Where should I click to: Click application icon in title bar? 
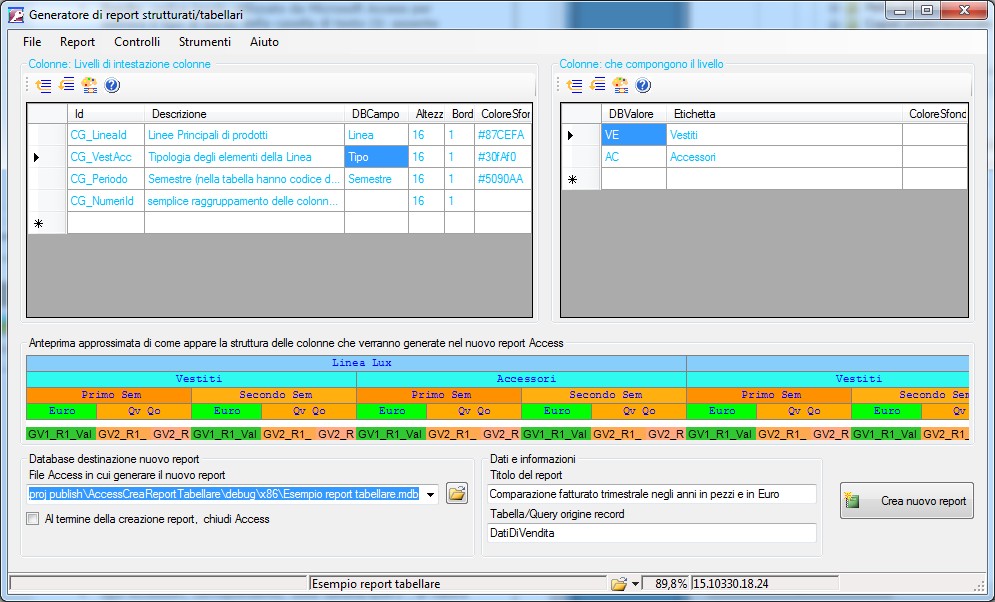[16, 14]
